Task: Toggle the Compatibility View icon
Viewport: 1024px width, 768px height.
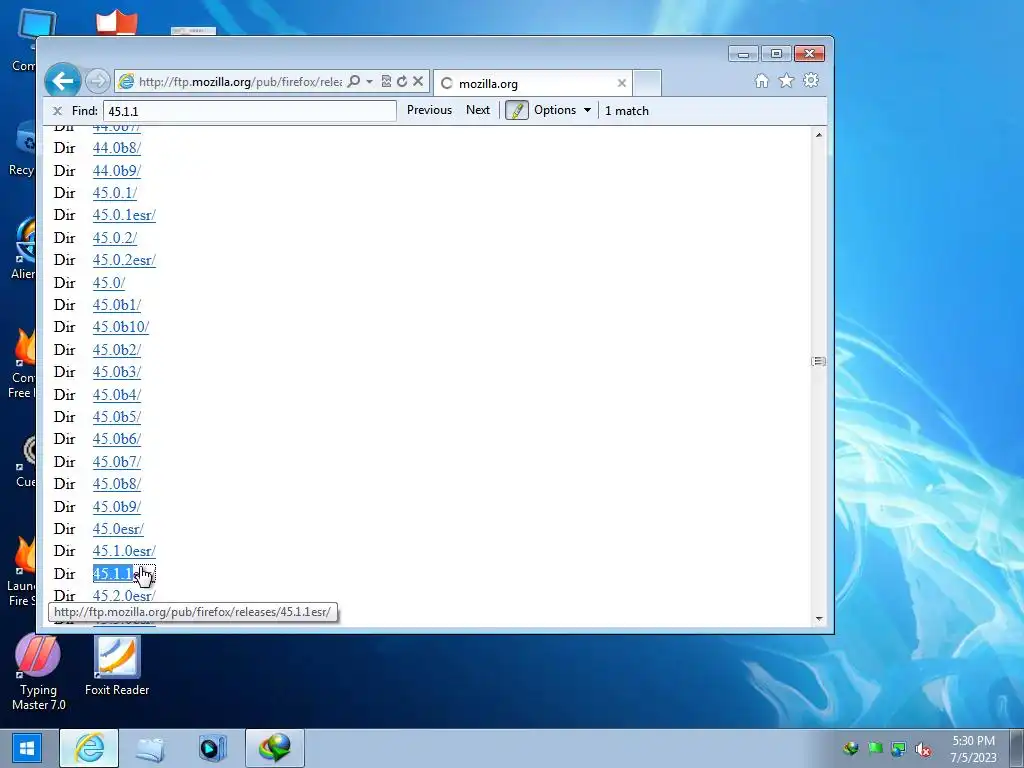Action: click(386, 82)
